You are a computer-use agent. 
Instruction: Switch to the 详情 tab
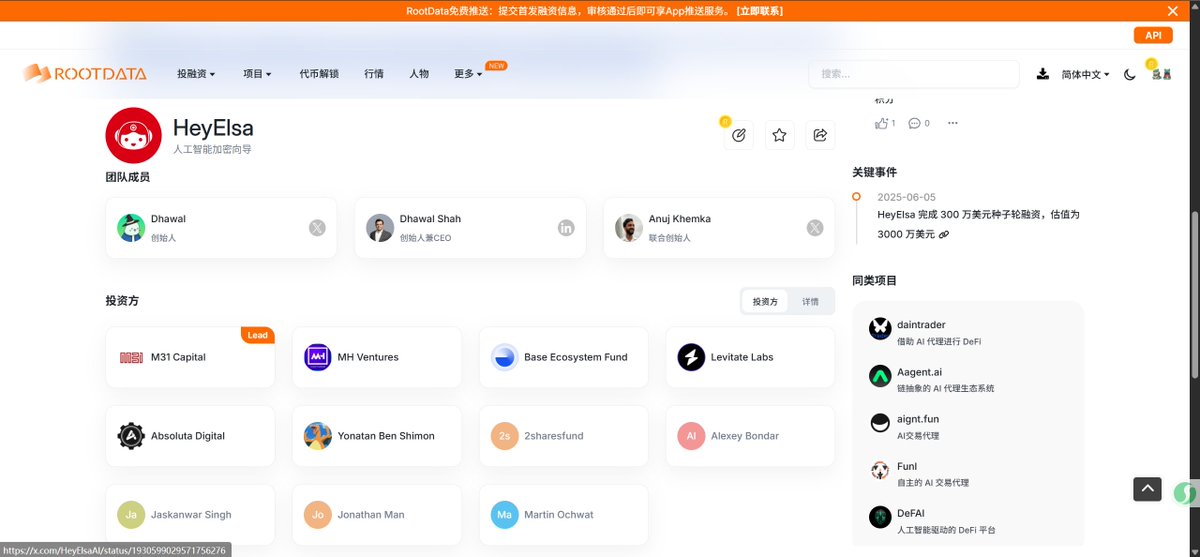point(810,301)
